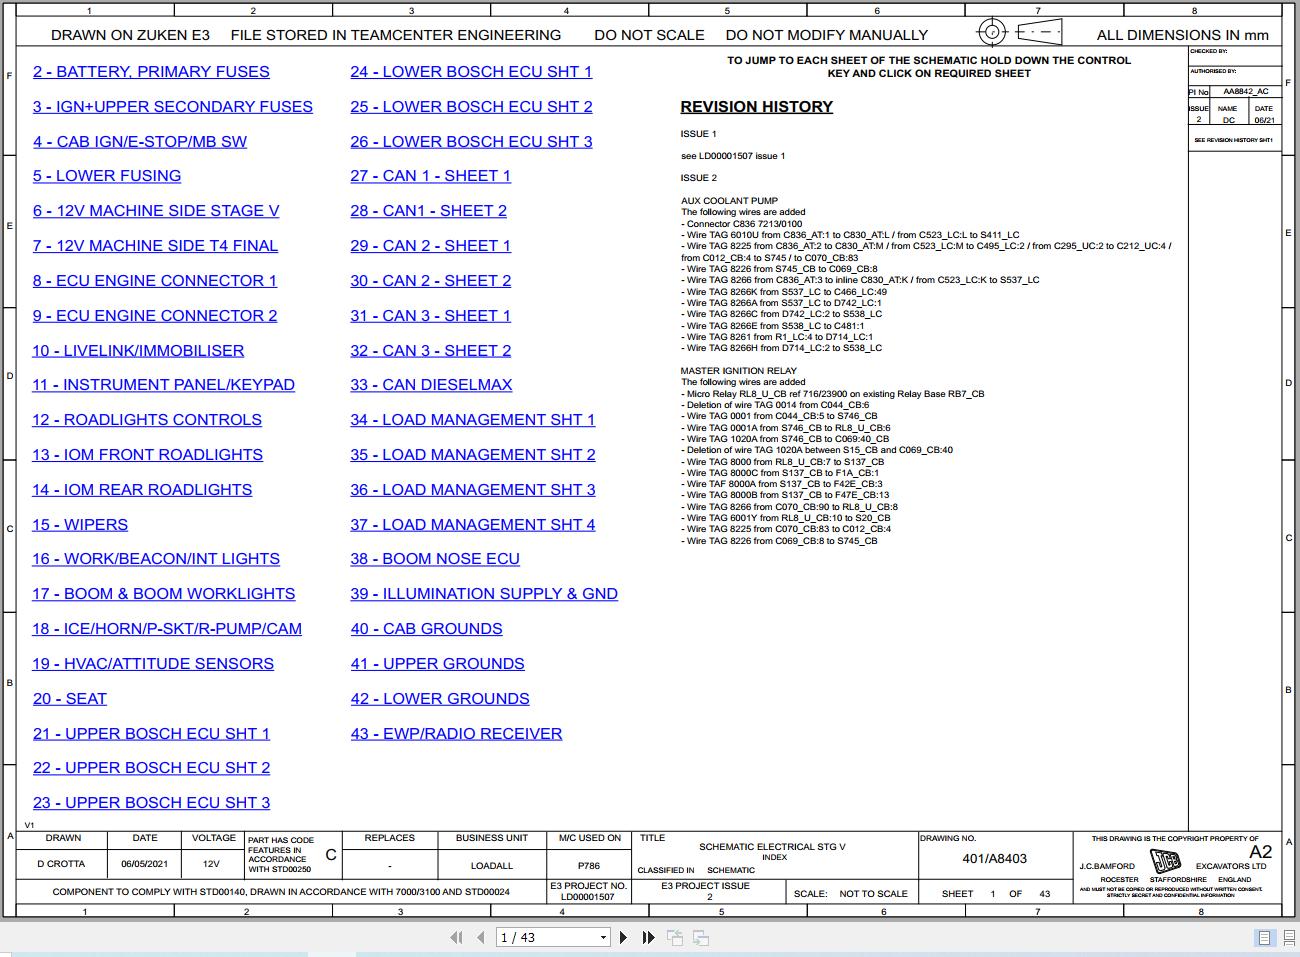Screen dimensions: 1300x957
Task: Go to the previous page arrow
Action: (x=481, y=937)
